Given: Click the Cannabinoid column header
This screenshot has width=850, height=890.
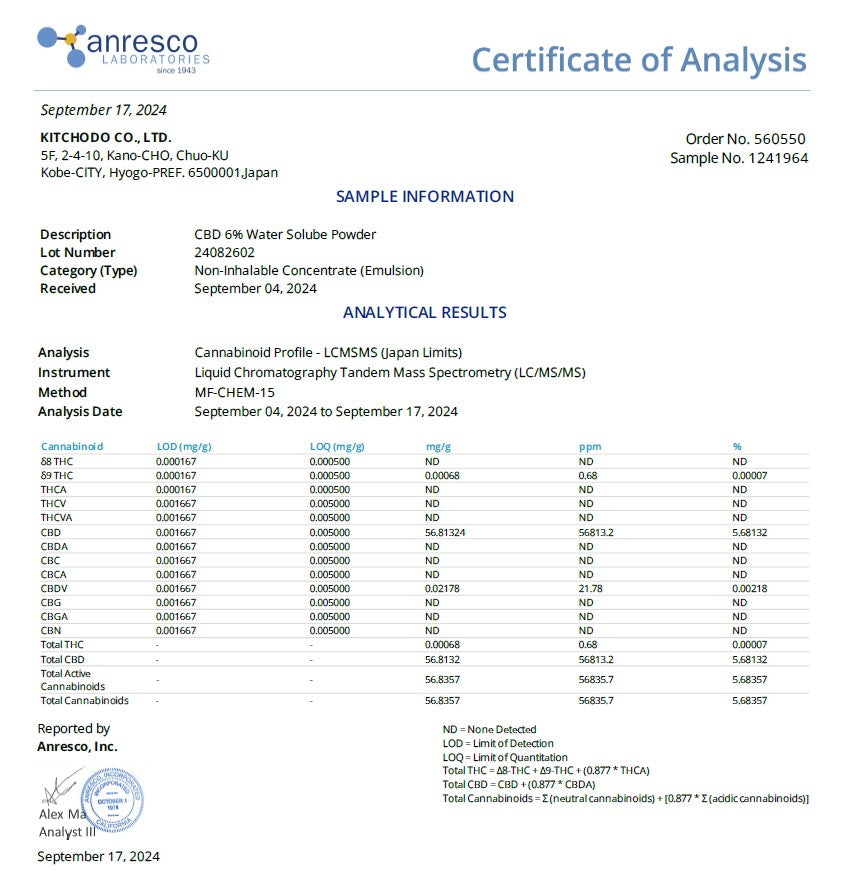Looking at the screenshot, I should click(72, 447).
